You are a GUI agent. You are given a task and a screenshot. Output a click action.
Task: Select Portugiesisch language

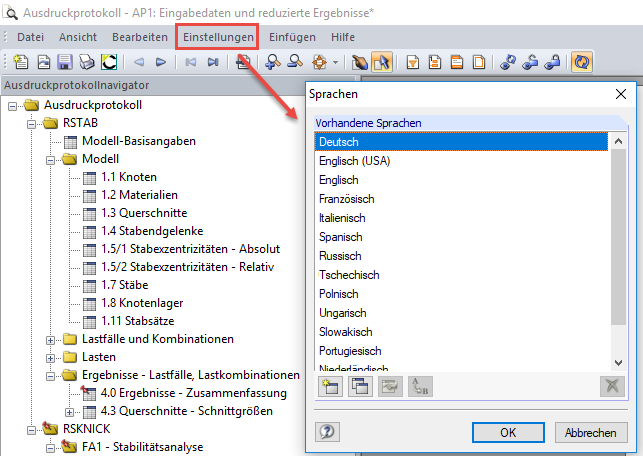(x=461, y=351)
